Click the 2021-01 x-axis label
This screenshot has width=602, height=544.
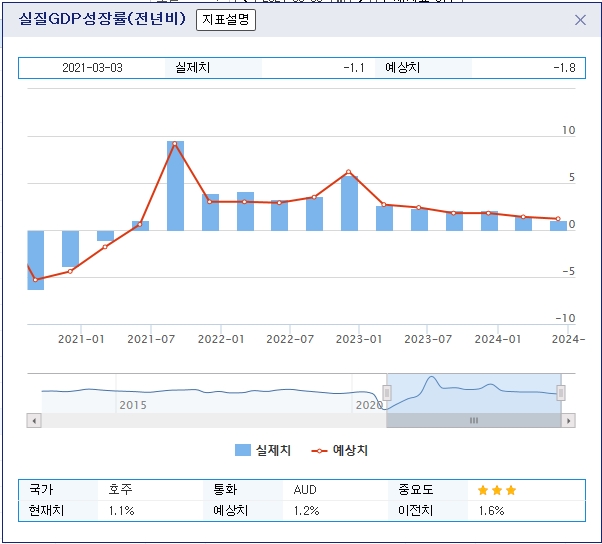[81, 339]
